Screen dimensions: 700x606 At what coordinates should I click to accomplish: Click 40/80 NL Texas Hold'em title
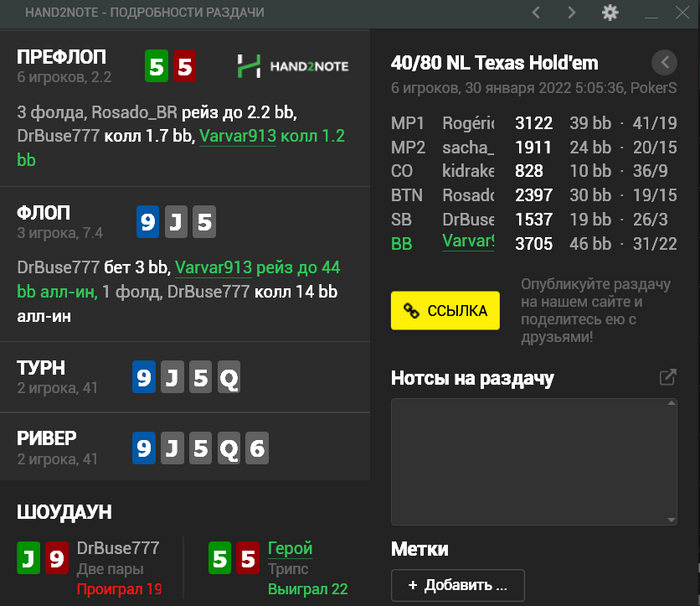[494, 63]
